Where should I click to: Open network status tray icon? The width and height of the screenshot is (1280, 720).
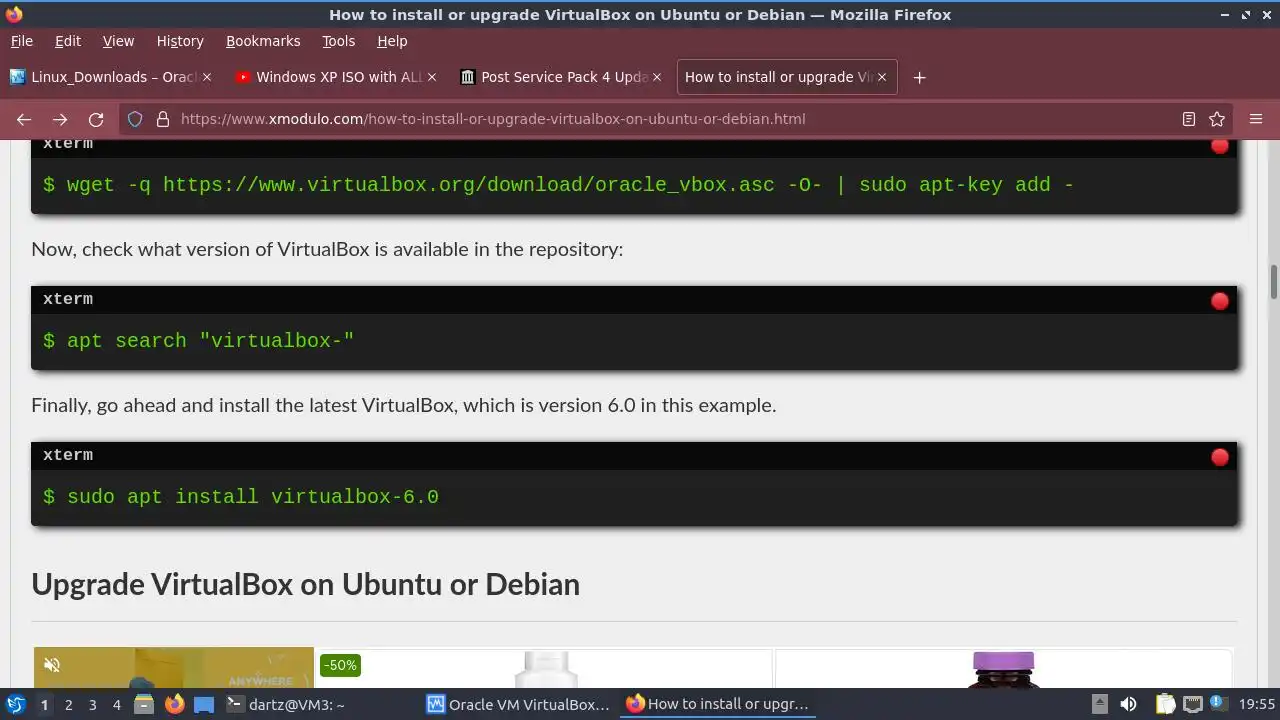[1192, 704]
